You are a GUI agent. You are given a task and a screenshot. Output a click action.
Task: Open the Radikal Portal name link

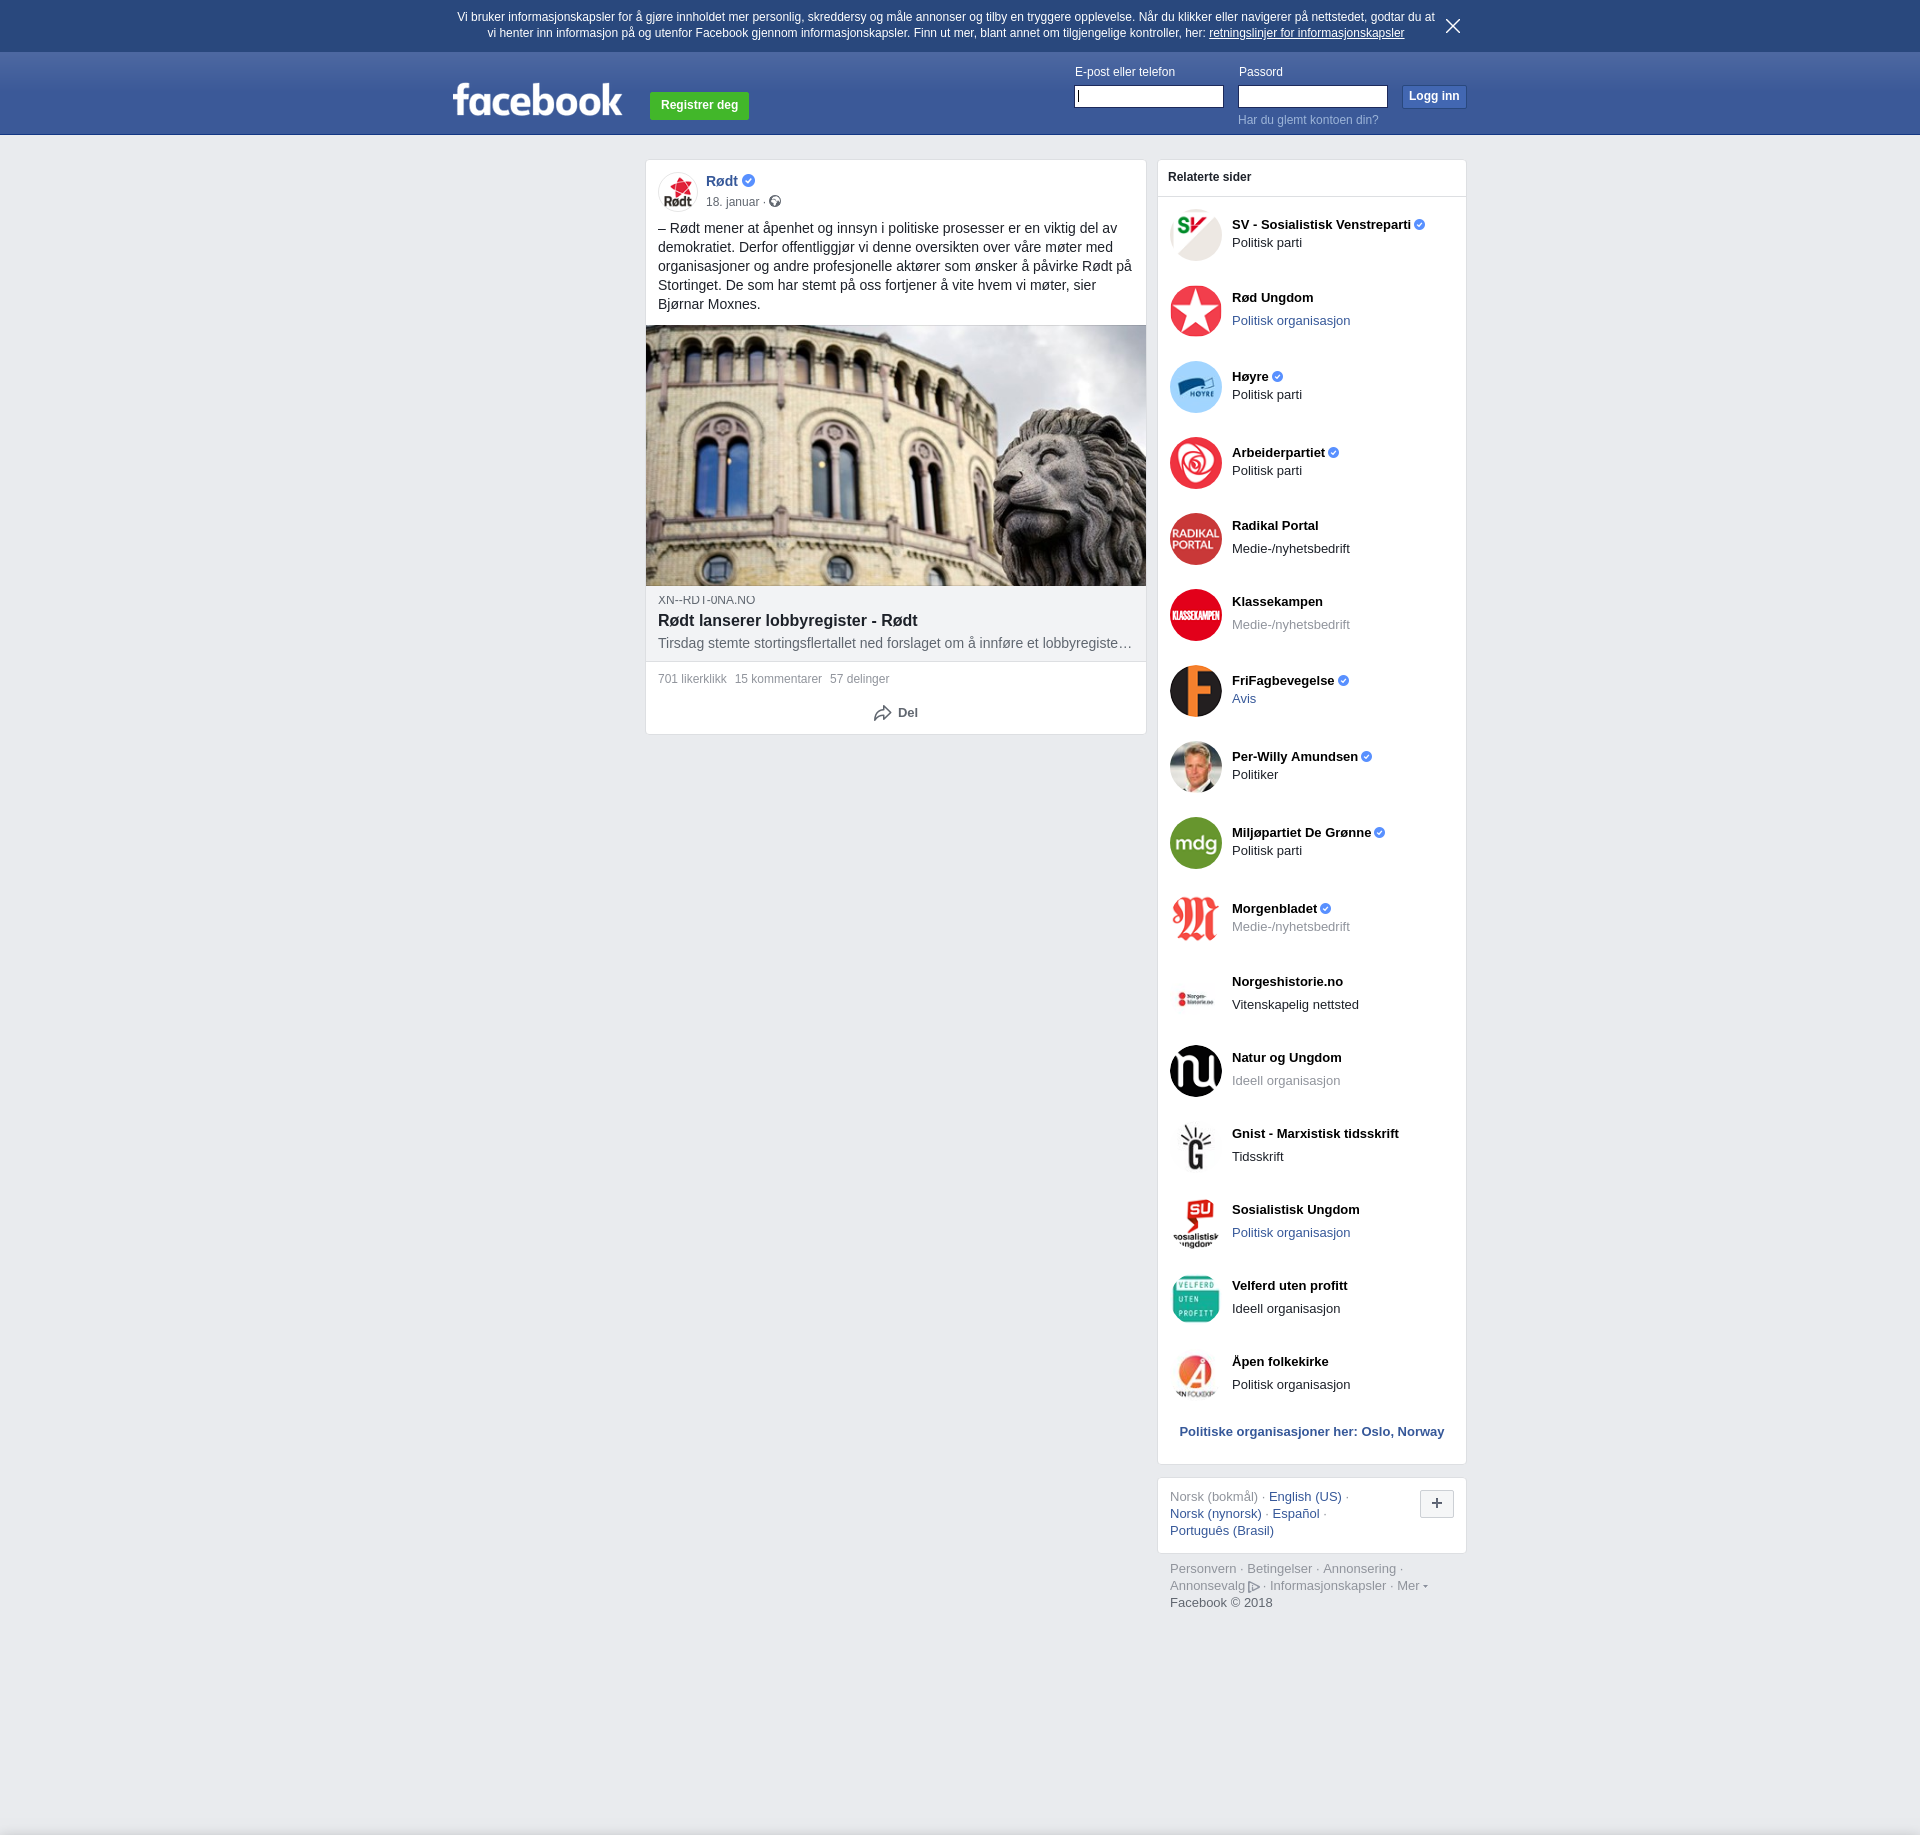[x=1275, y=526]
